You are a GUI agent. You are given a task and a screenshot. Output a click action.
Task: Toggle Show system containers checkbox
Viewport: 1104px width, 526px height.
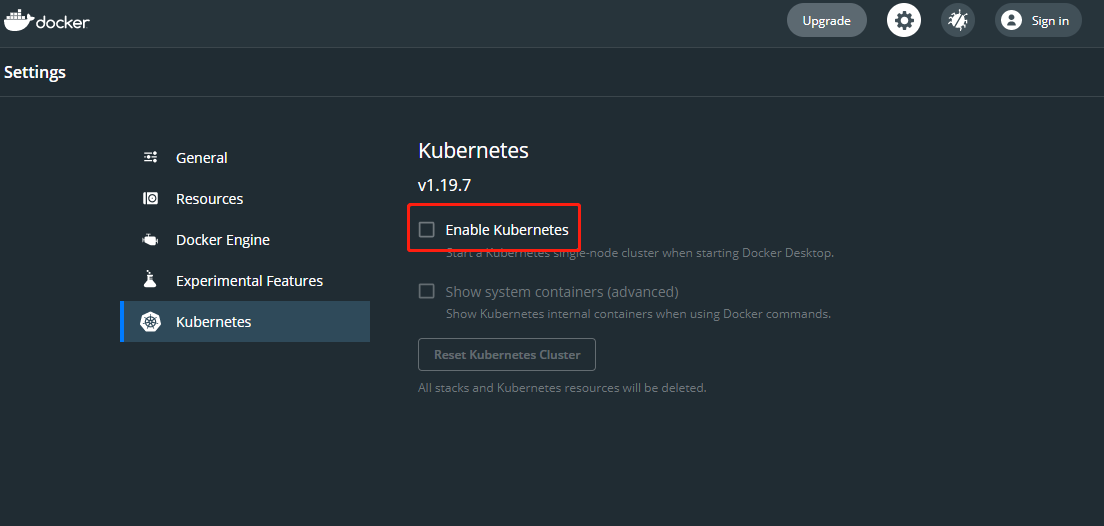coord(427,291)
